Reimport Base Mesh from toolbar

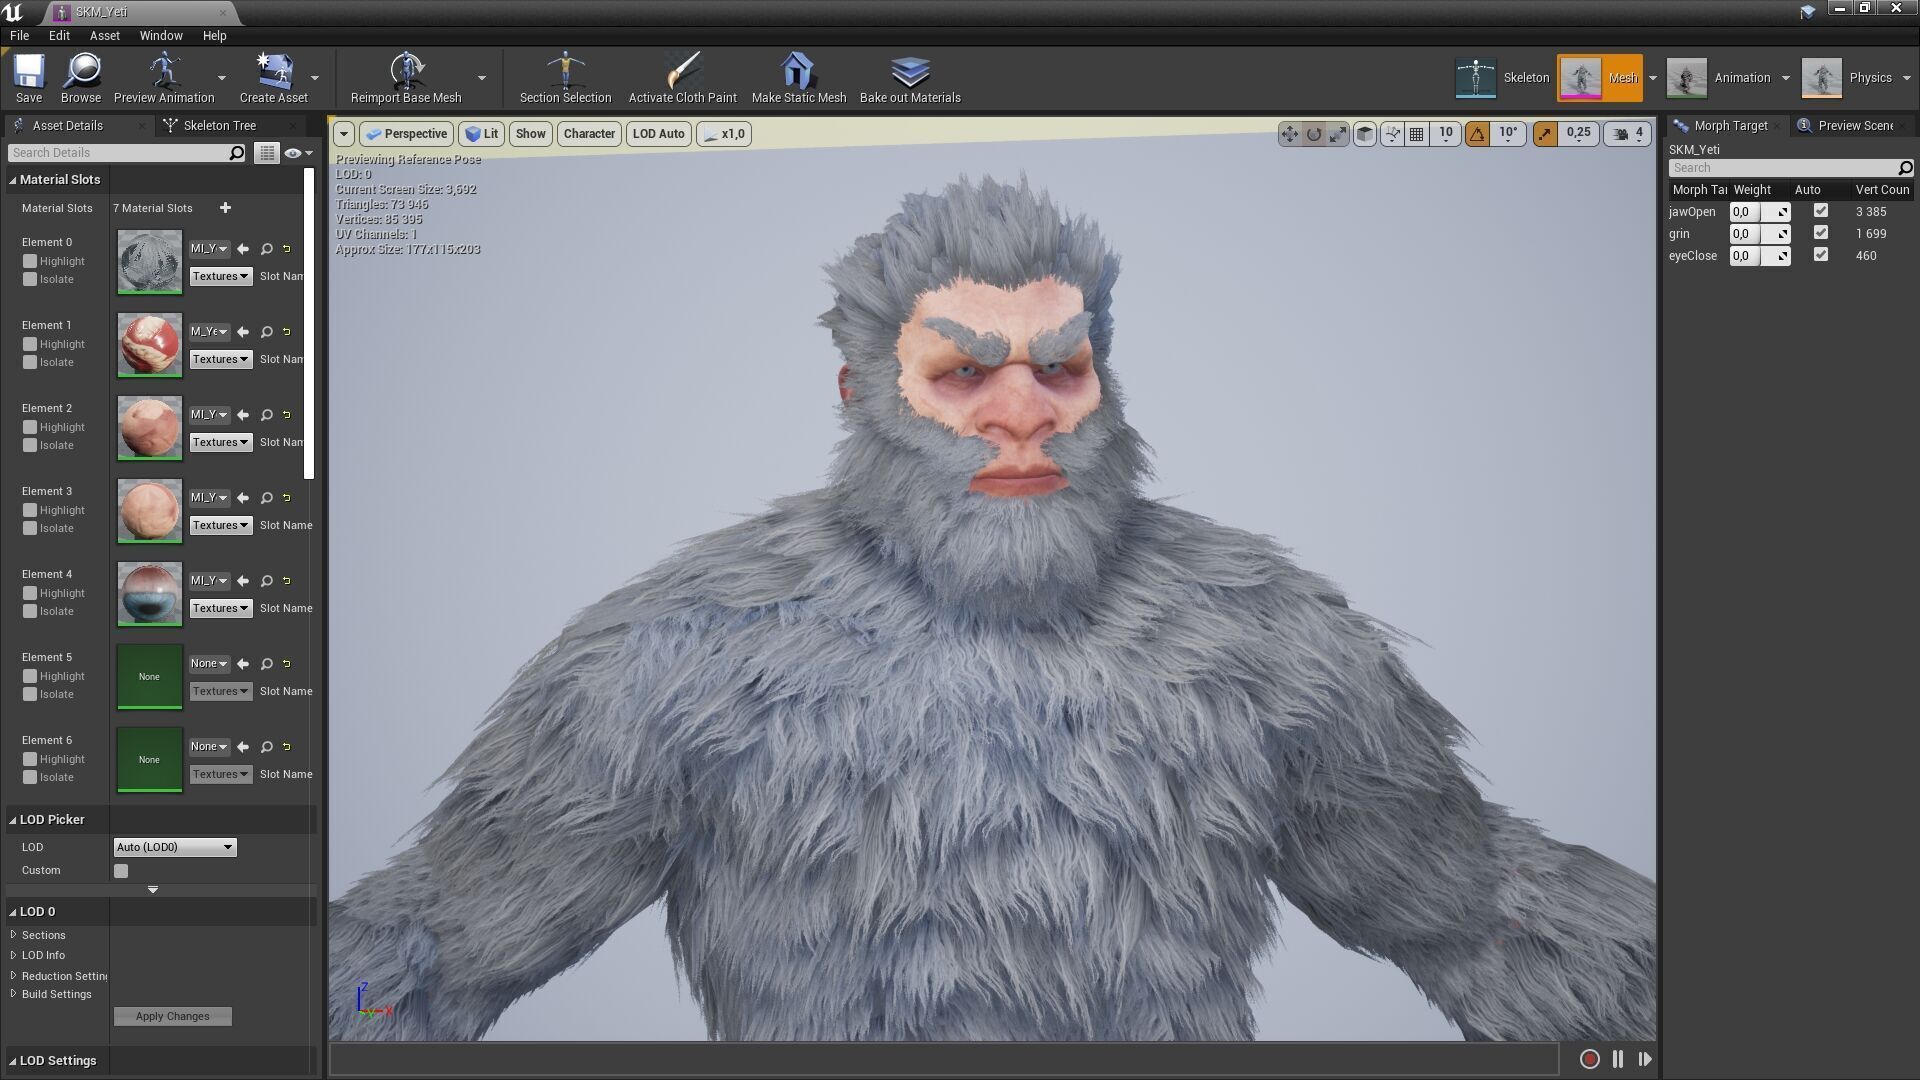406,78
